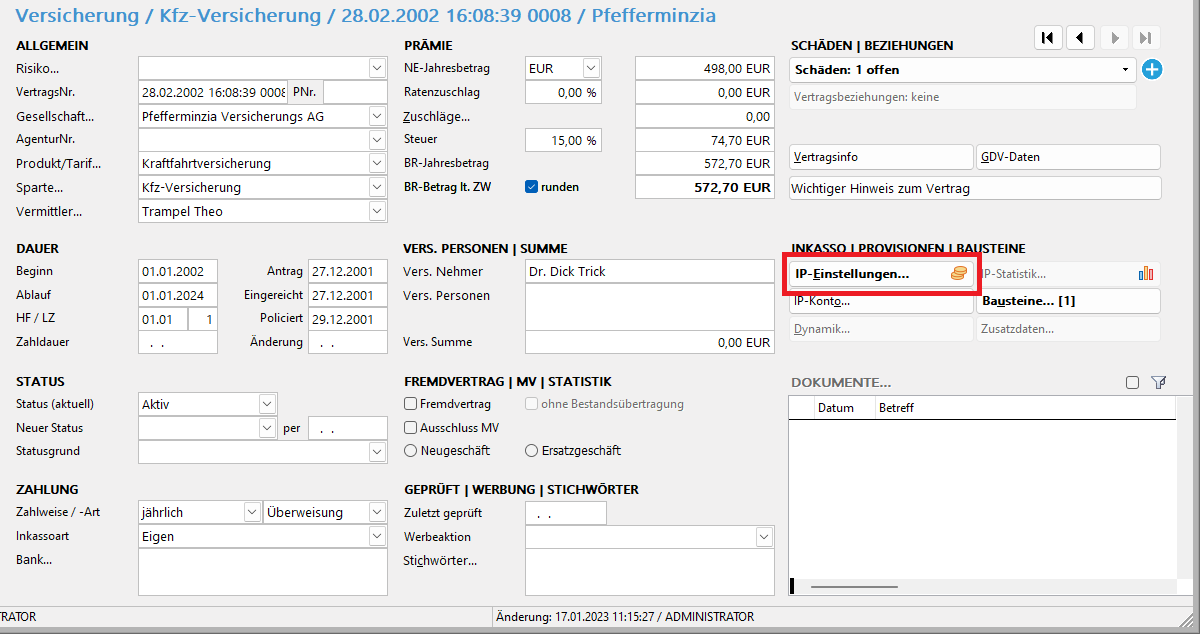Open Bausteine... [1]

click(x=1067, y=301)
